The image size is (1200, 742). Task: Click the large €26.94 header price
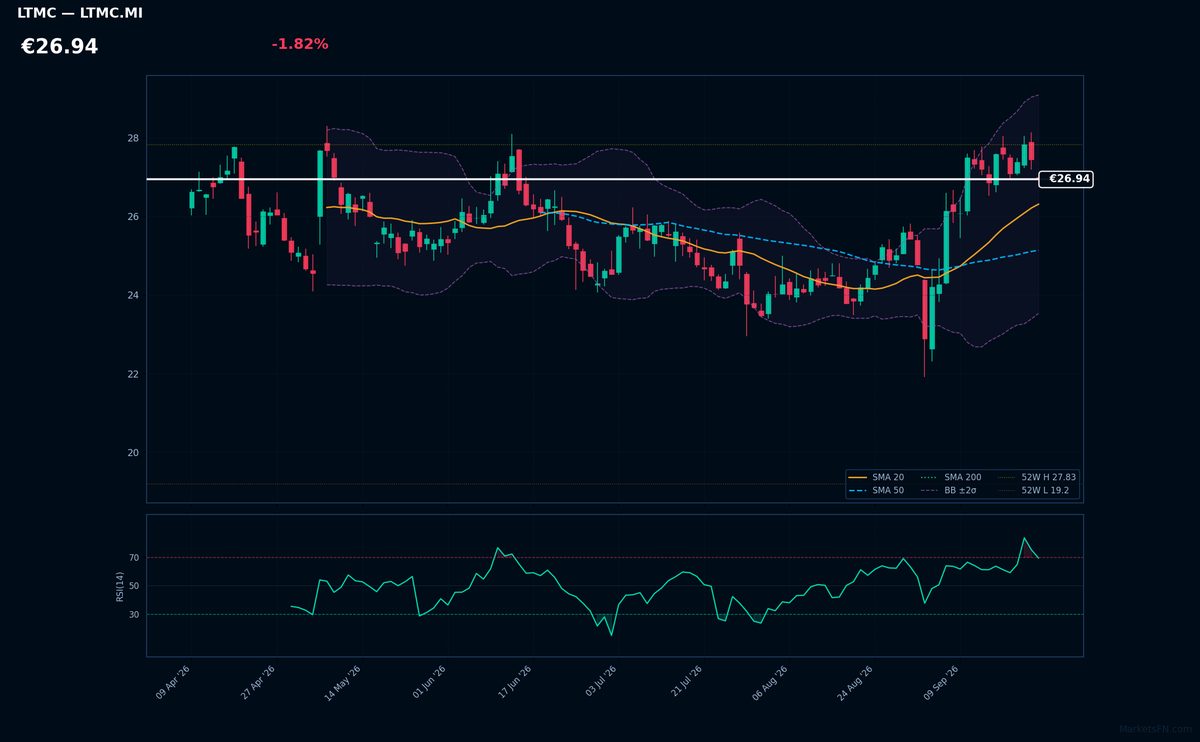point(59,47)
